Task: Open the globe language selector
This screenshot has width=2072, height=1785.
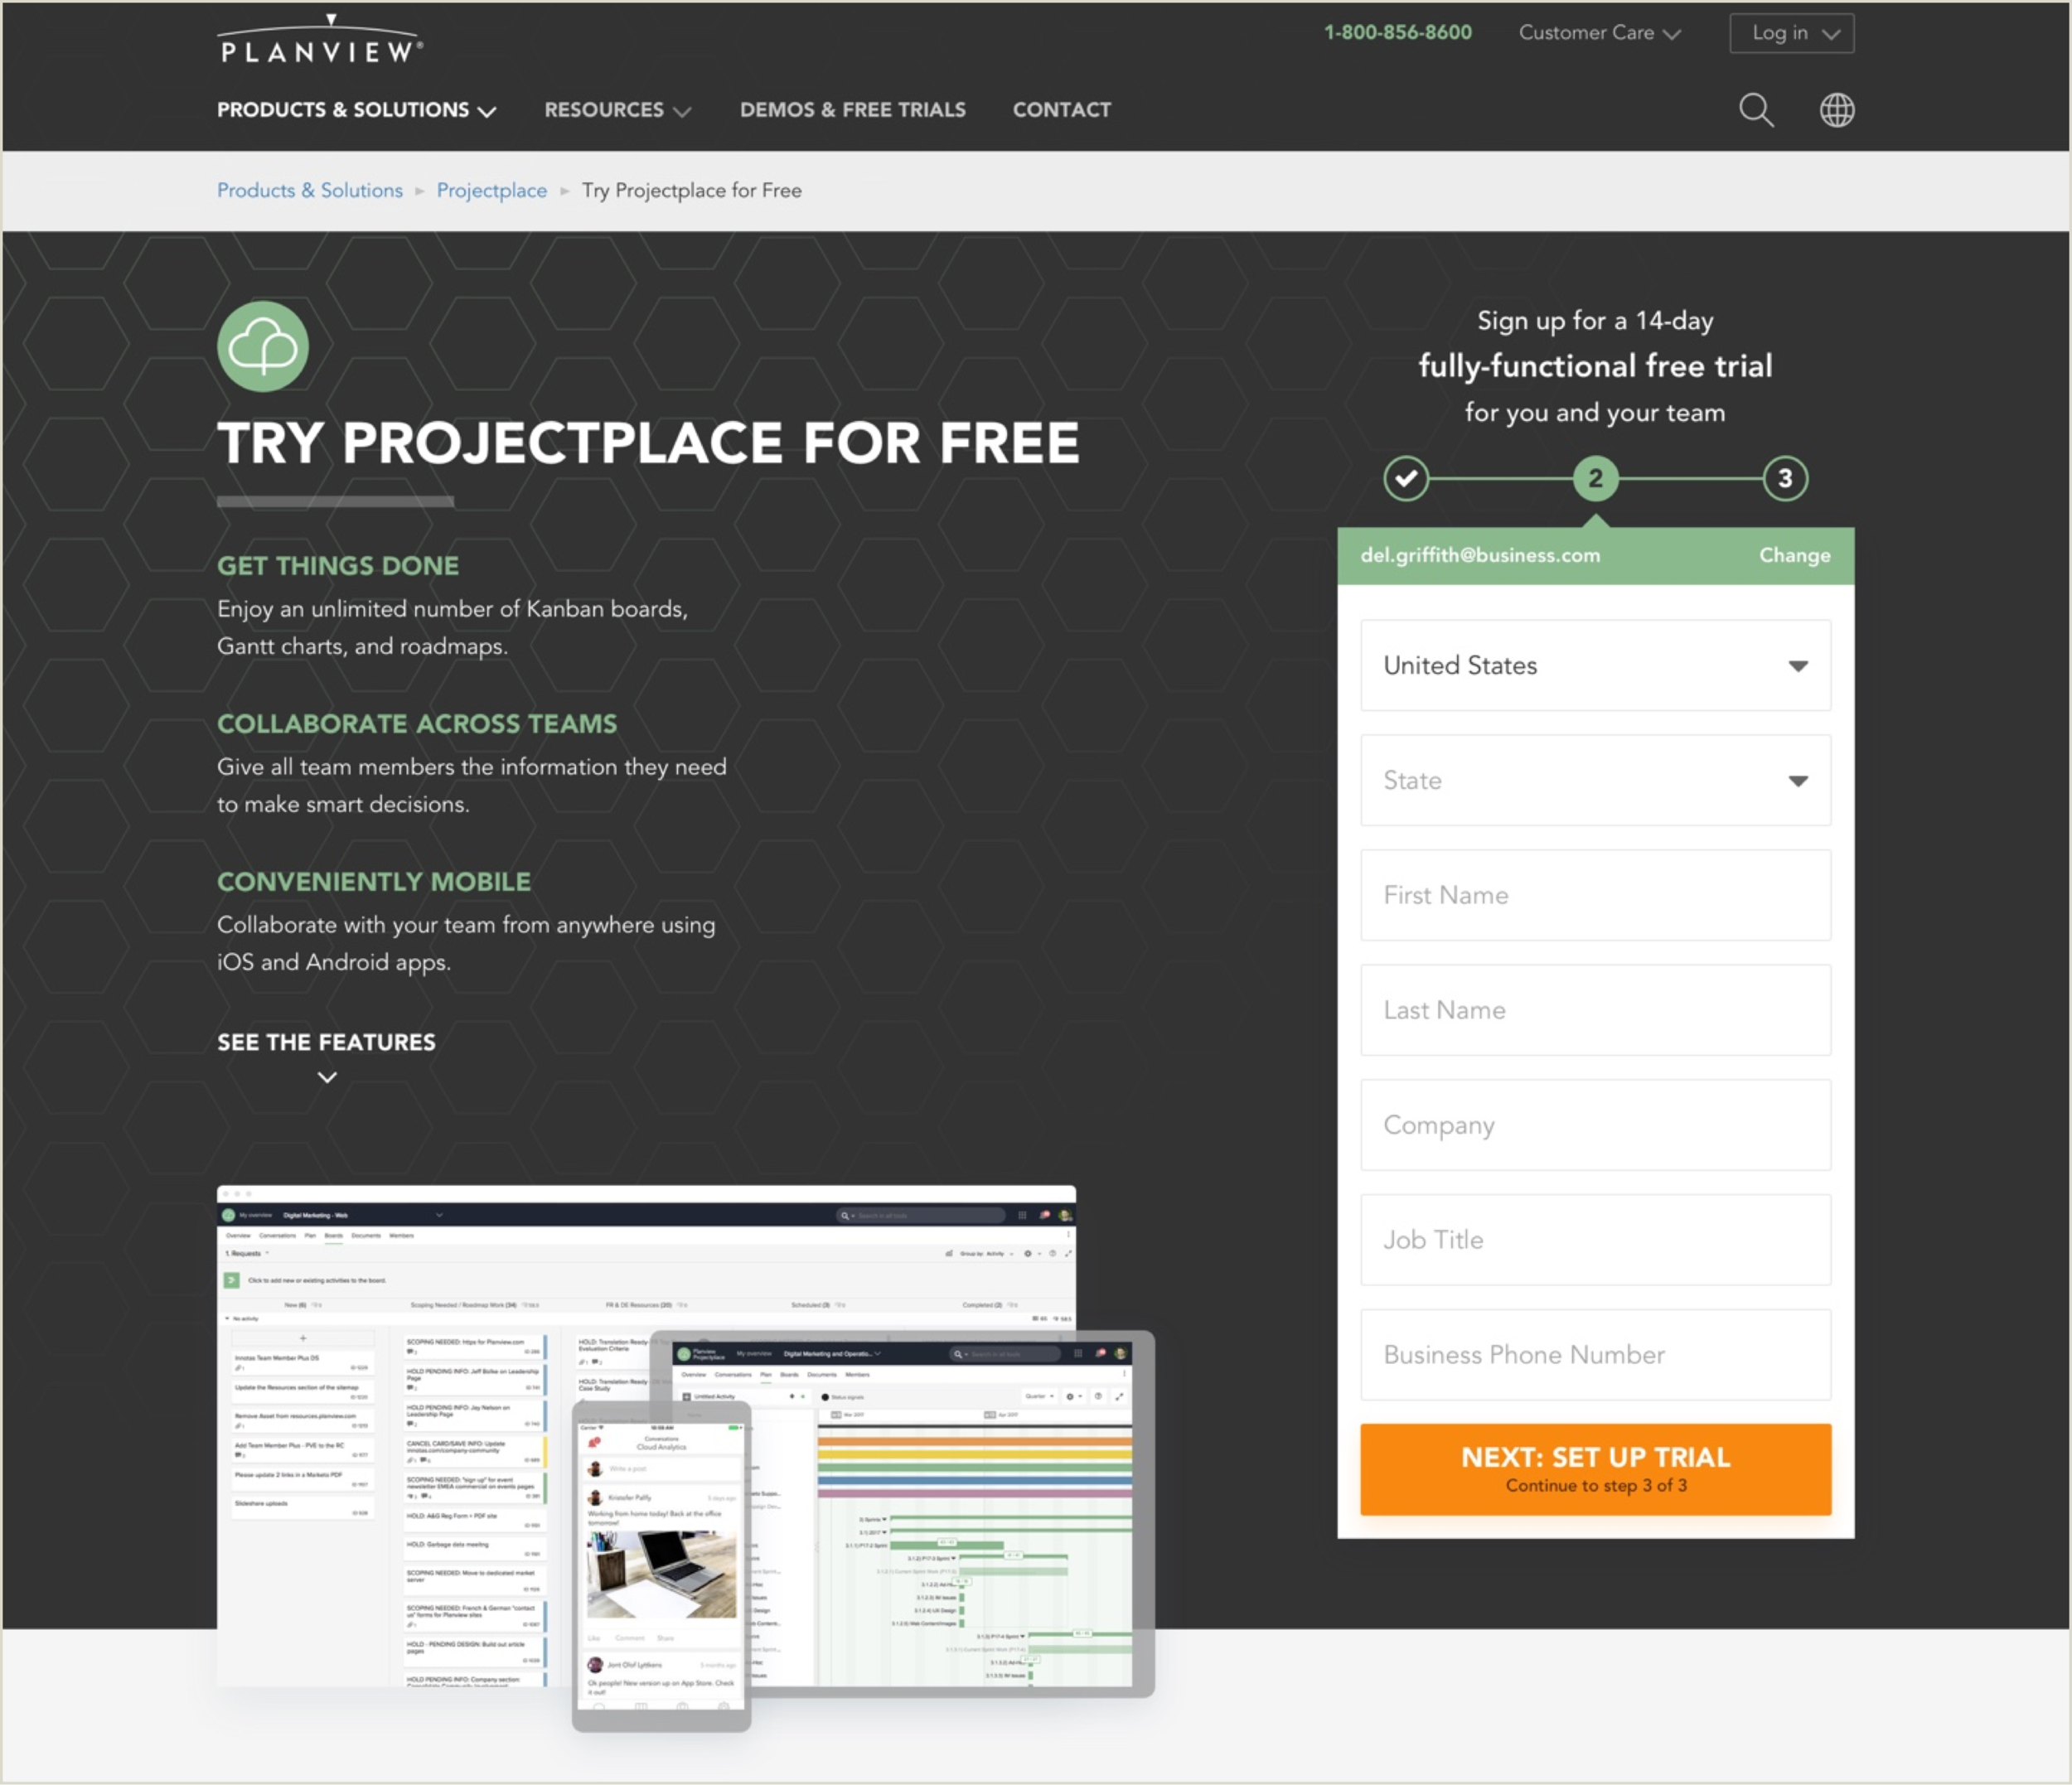Action: (x=1836, y=110)
